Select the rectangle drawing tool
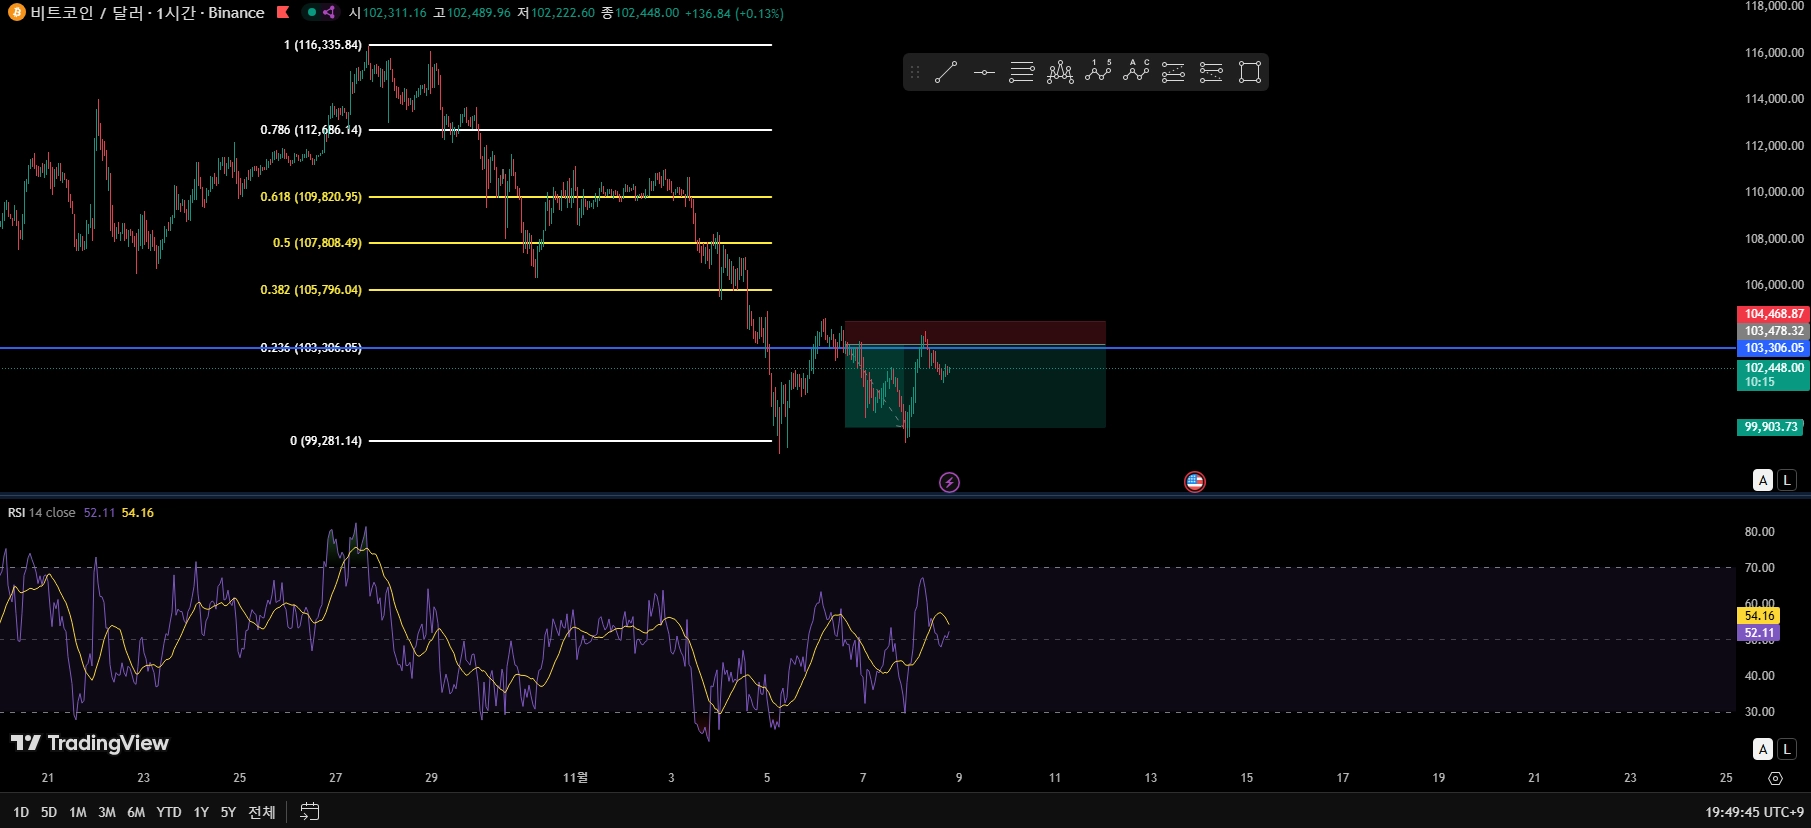Image resolution: width=1811 pixels, height=828 pixels. (1249, 72)
